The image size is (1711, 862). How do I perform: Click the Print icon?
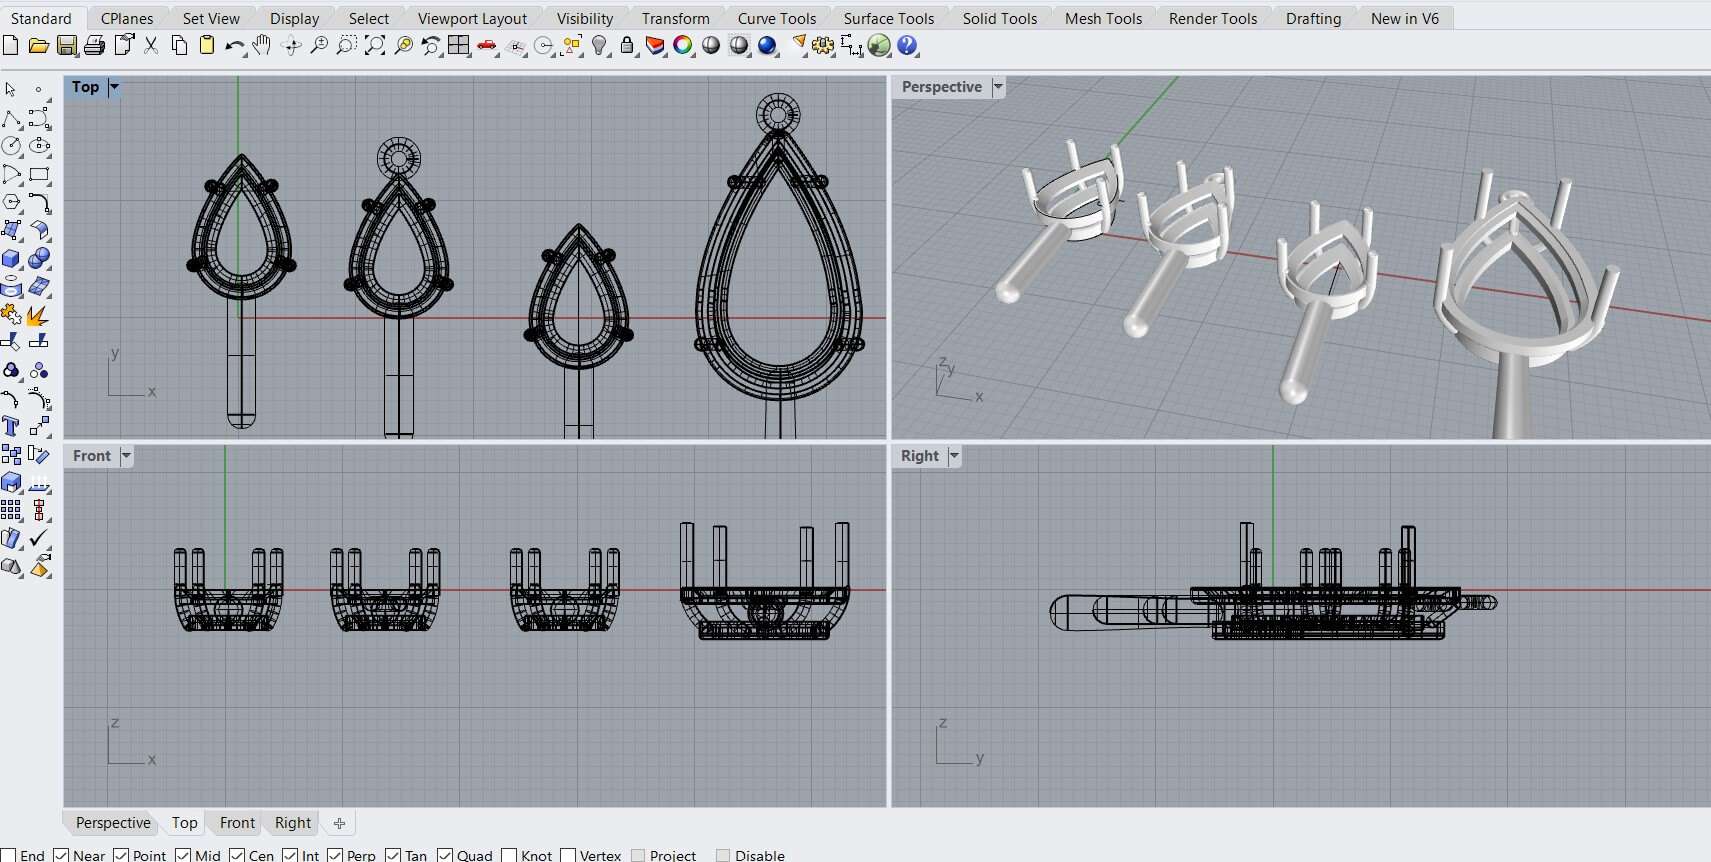pos(95,45)
